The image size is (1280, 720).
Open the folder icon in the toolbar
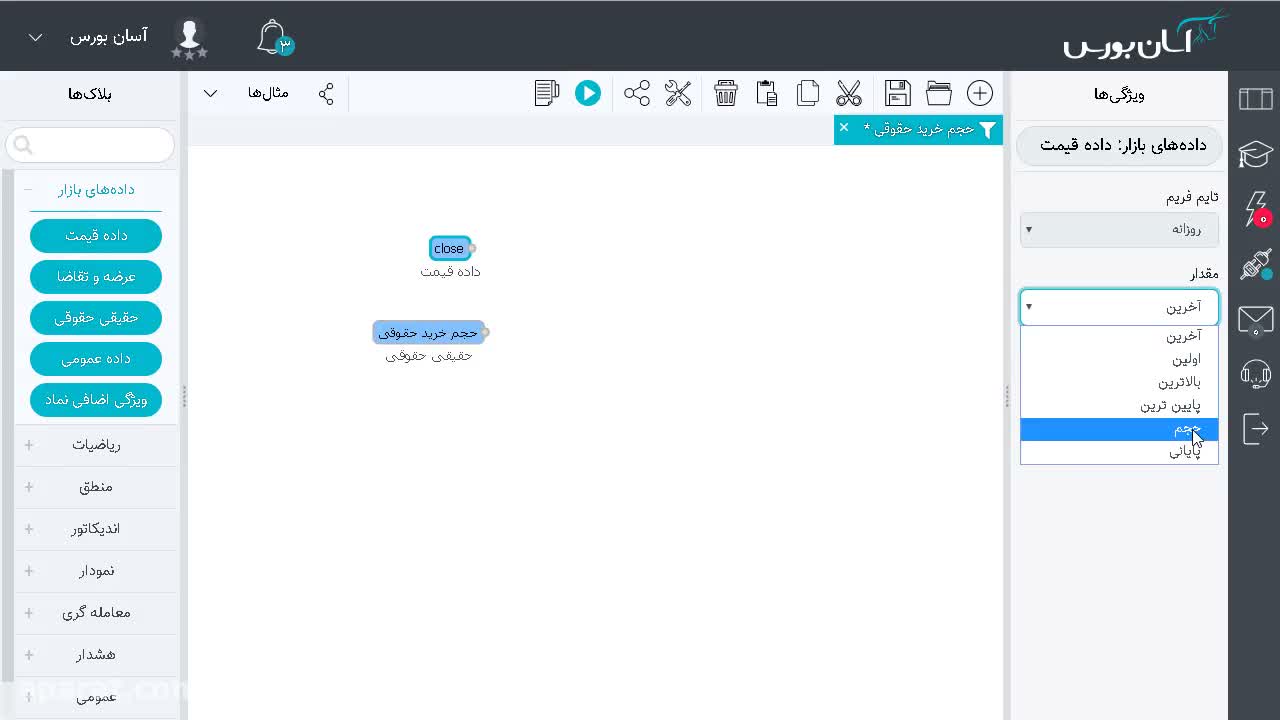pyautogui.click(x=939, y=93)
